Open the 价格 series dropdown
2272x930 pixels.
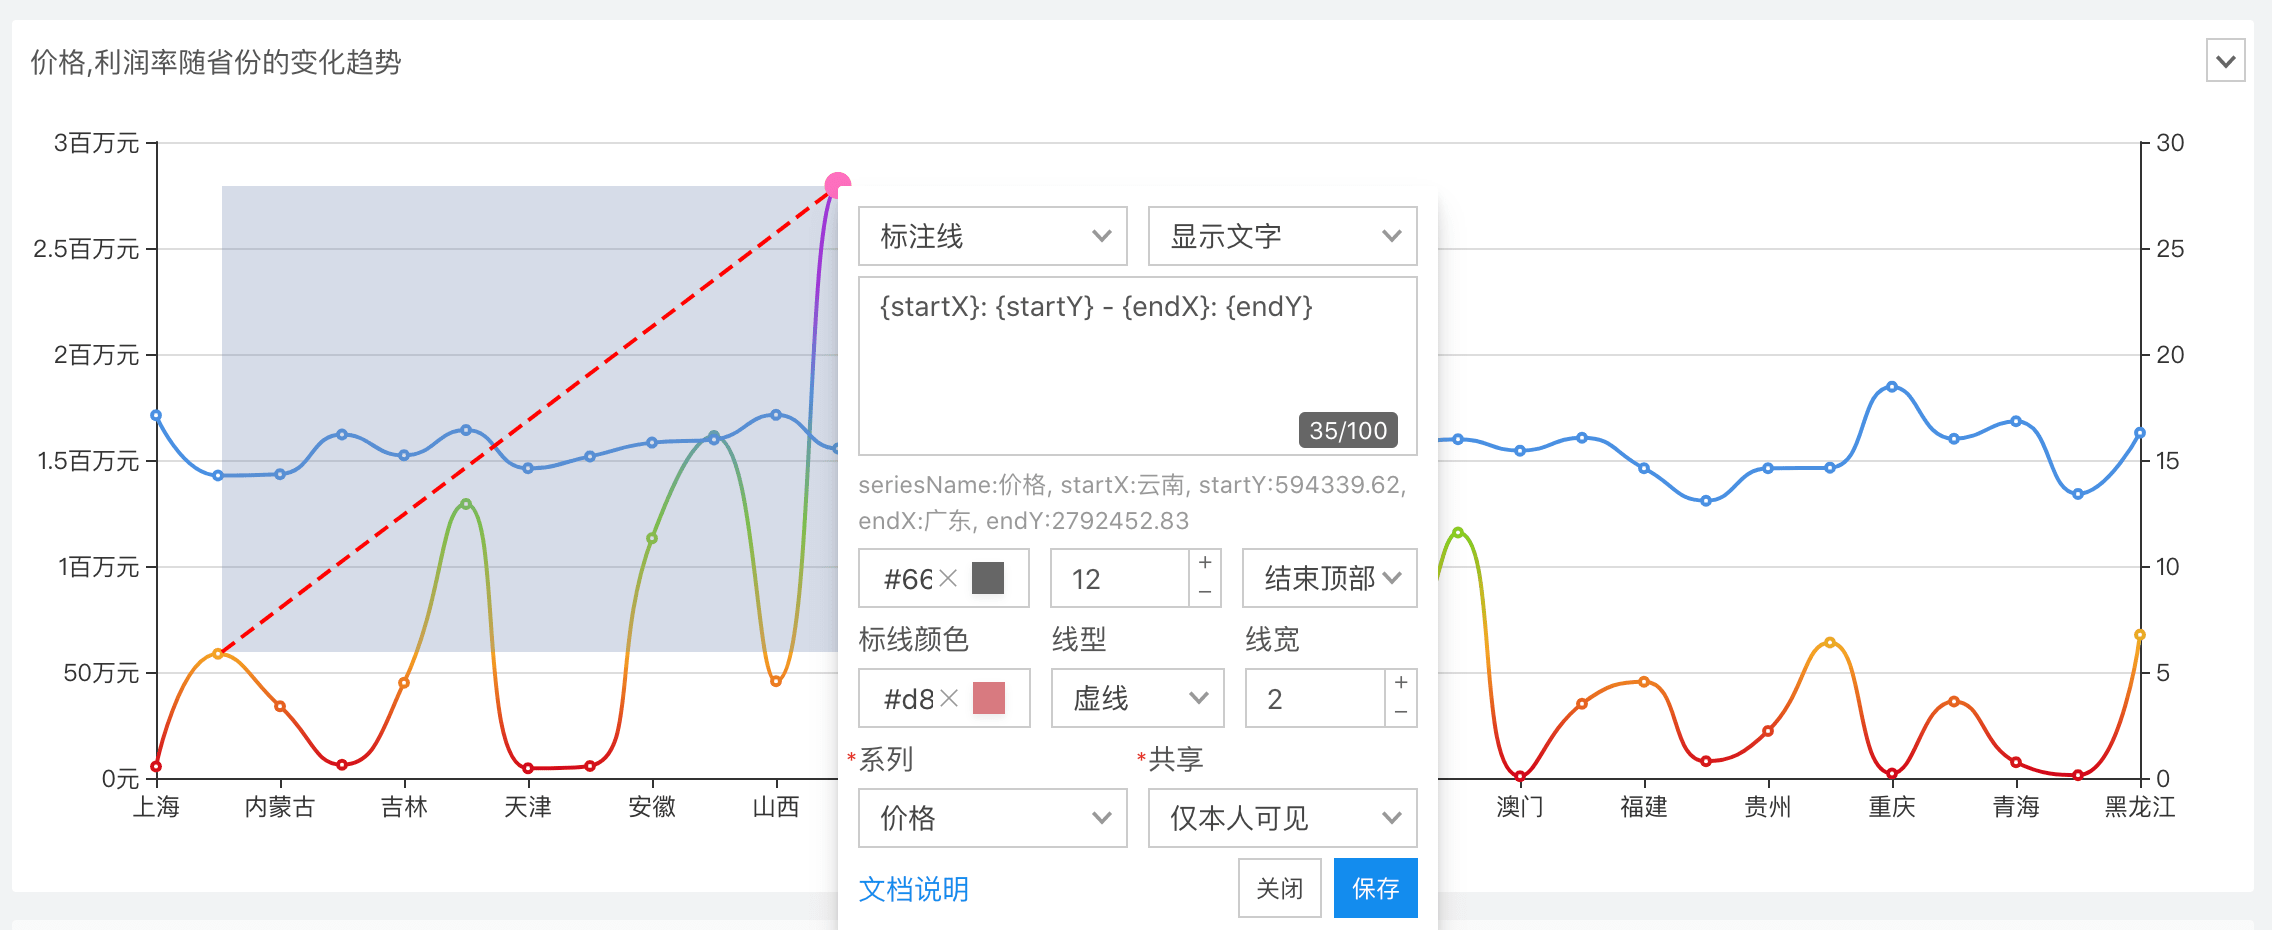[992, 818]
